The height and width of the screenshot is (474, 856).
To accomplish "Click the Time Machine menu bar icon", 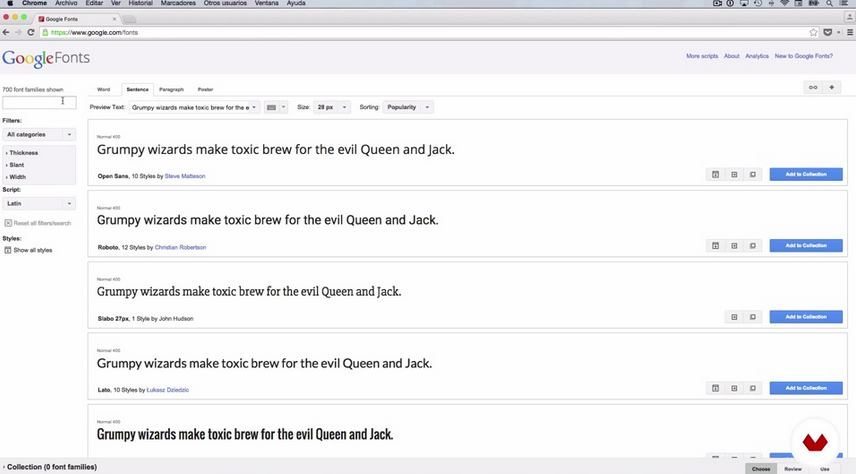I will (758, 3).
